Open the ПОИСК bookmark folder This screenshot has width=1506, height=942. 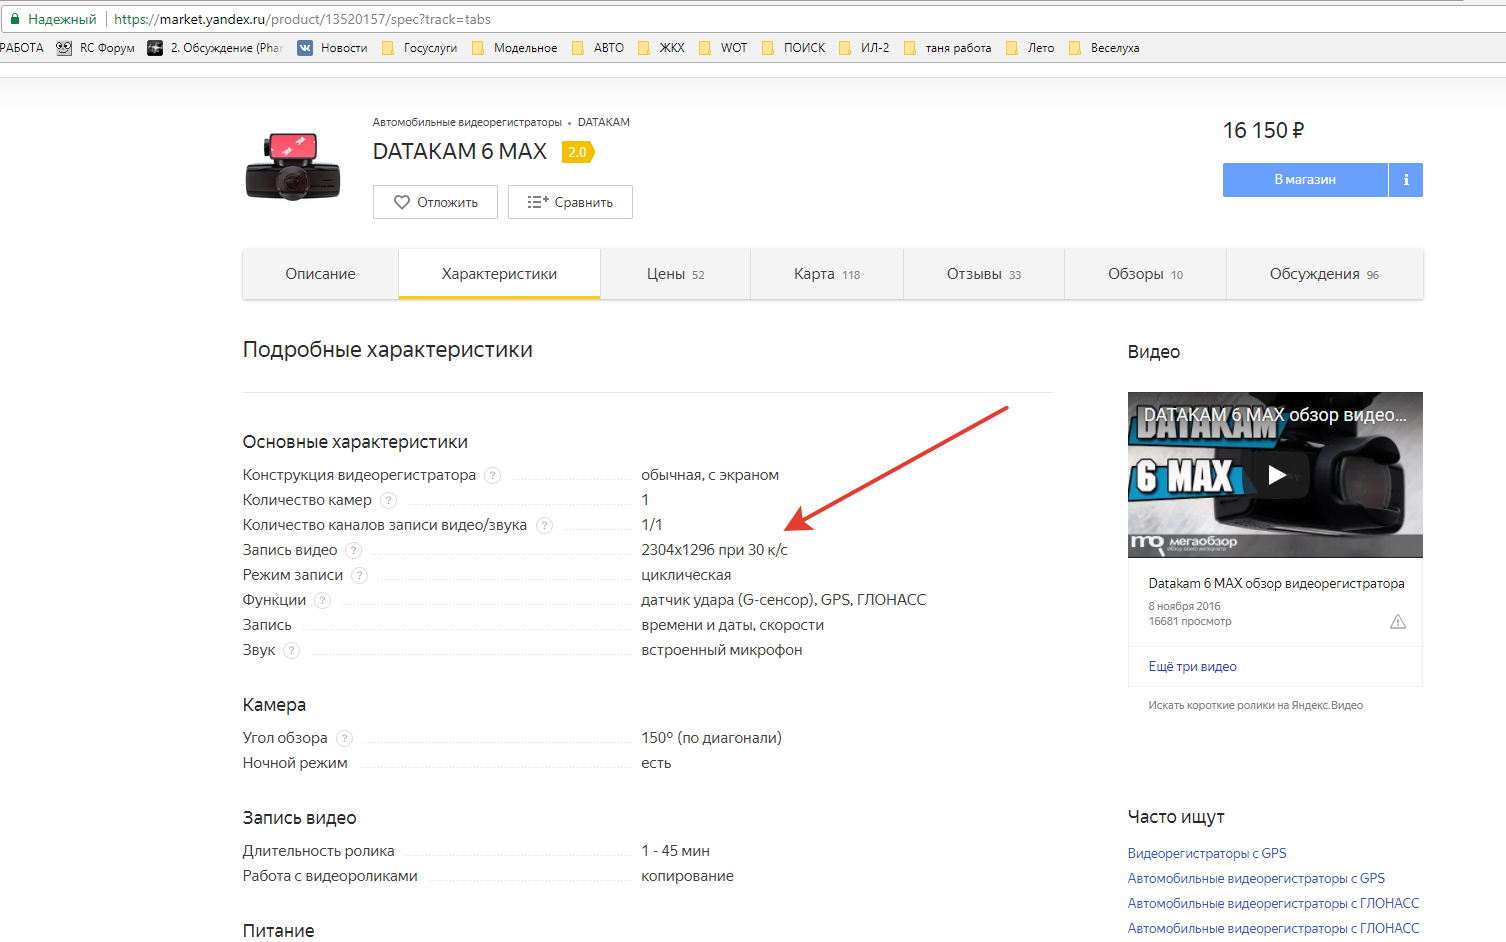[794, 48]
